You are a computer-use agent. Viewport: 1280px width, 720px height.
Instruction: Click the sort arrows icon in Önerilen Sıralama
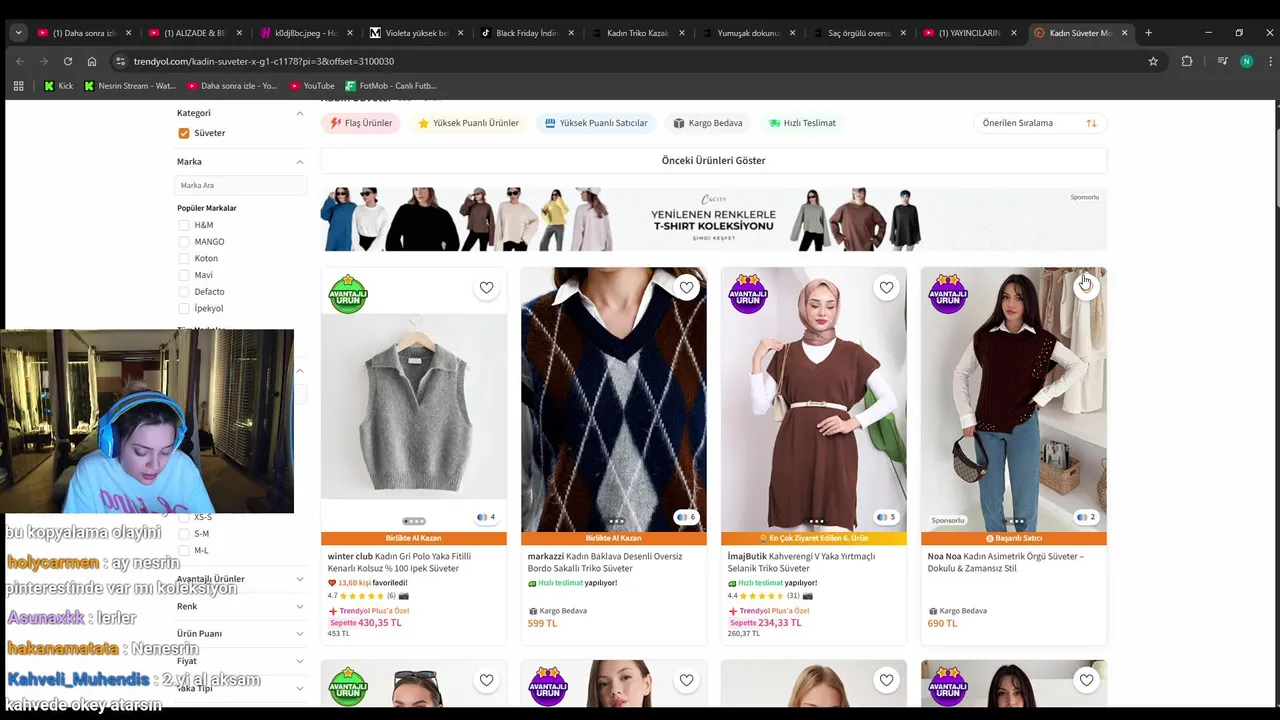(1091, 123)
